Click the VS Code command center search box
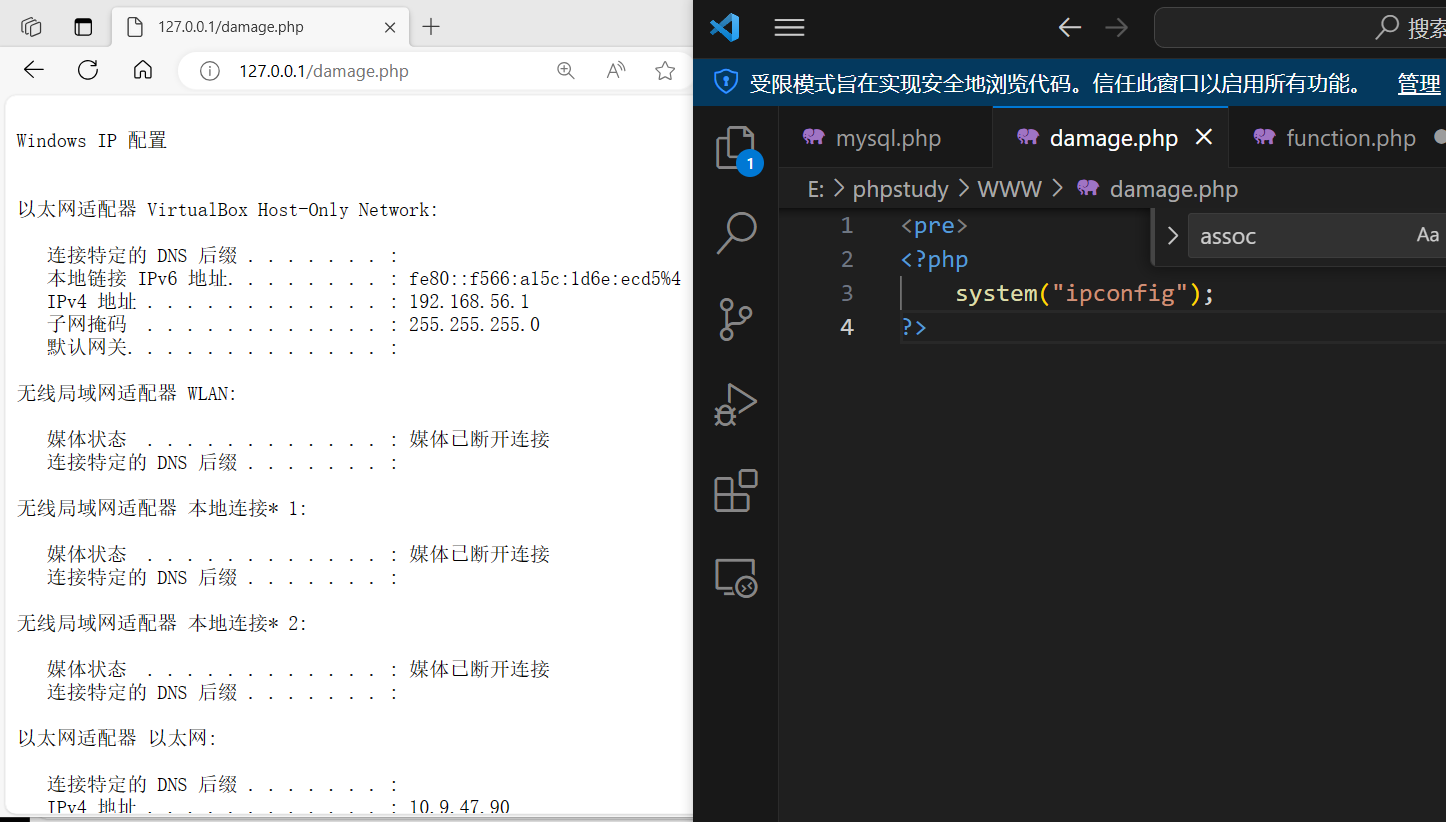The height and width of the screenshot is (822, 1446). tap(1300, 28)
